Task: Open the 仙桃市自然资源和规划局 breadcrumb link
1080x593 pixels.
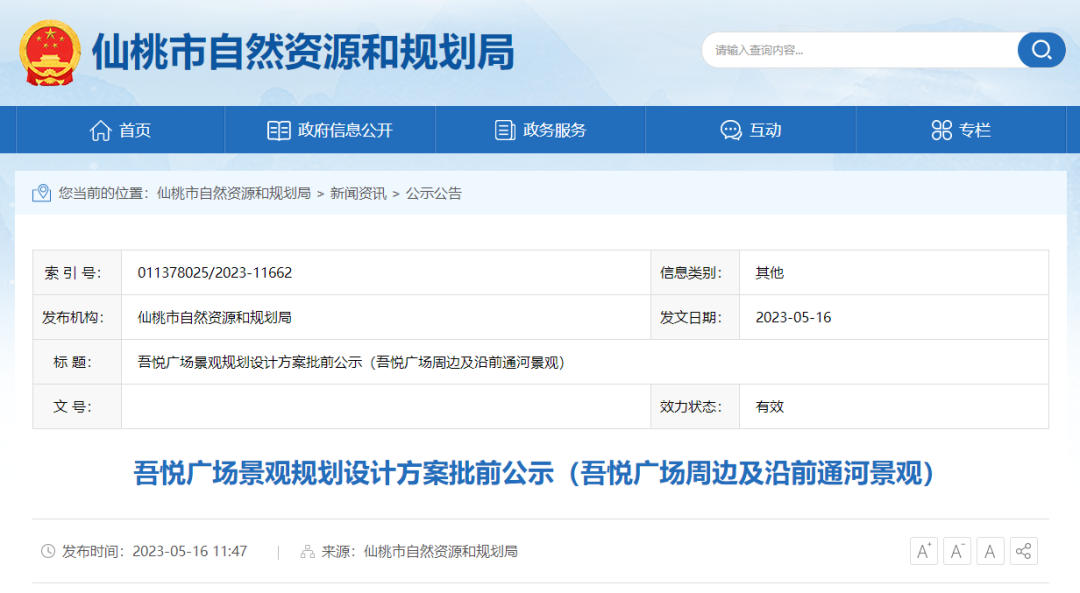Action: pyautogui.click(x=232, y=194)
